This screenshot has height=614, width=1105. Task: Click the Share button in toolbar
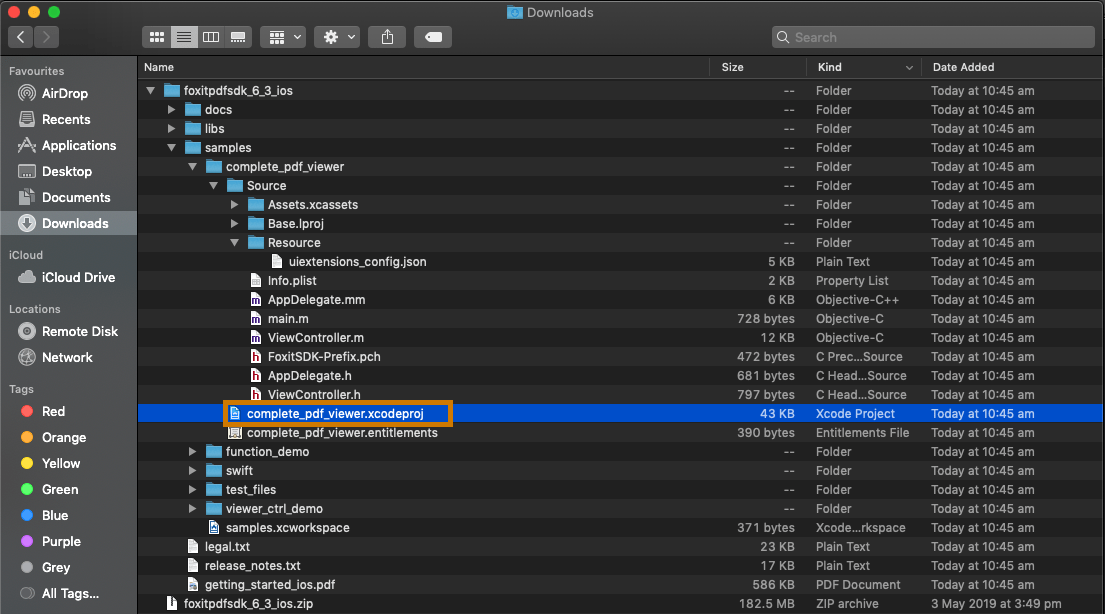pyautogui.click(x=388, y=37)
